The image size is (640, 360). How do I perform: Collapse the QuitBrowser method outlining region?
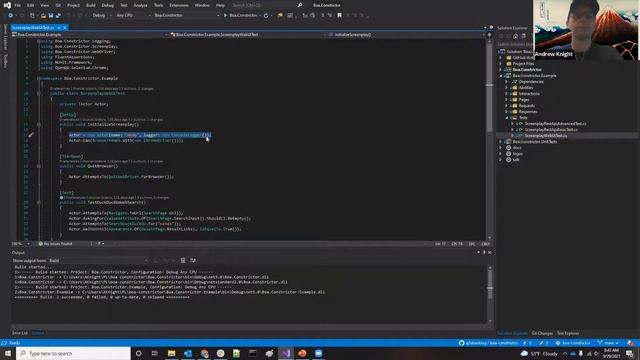[39, 166]
